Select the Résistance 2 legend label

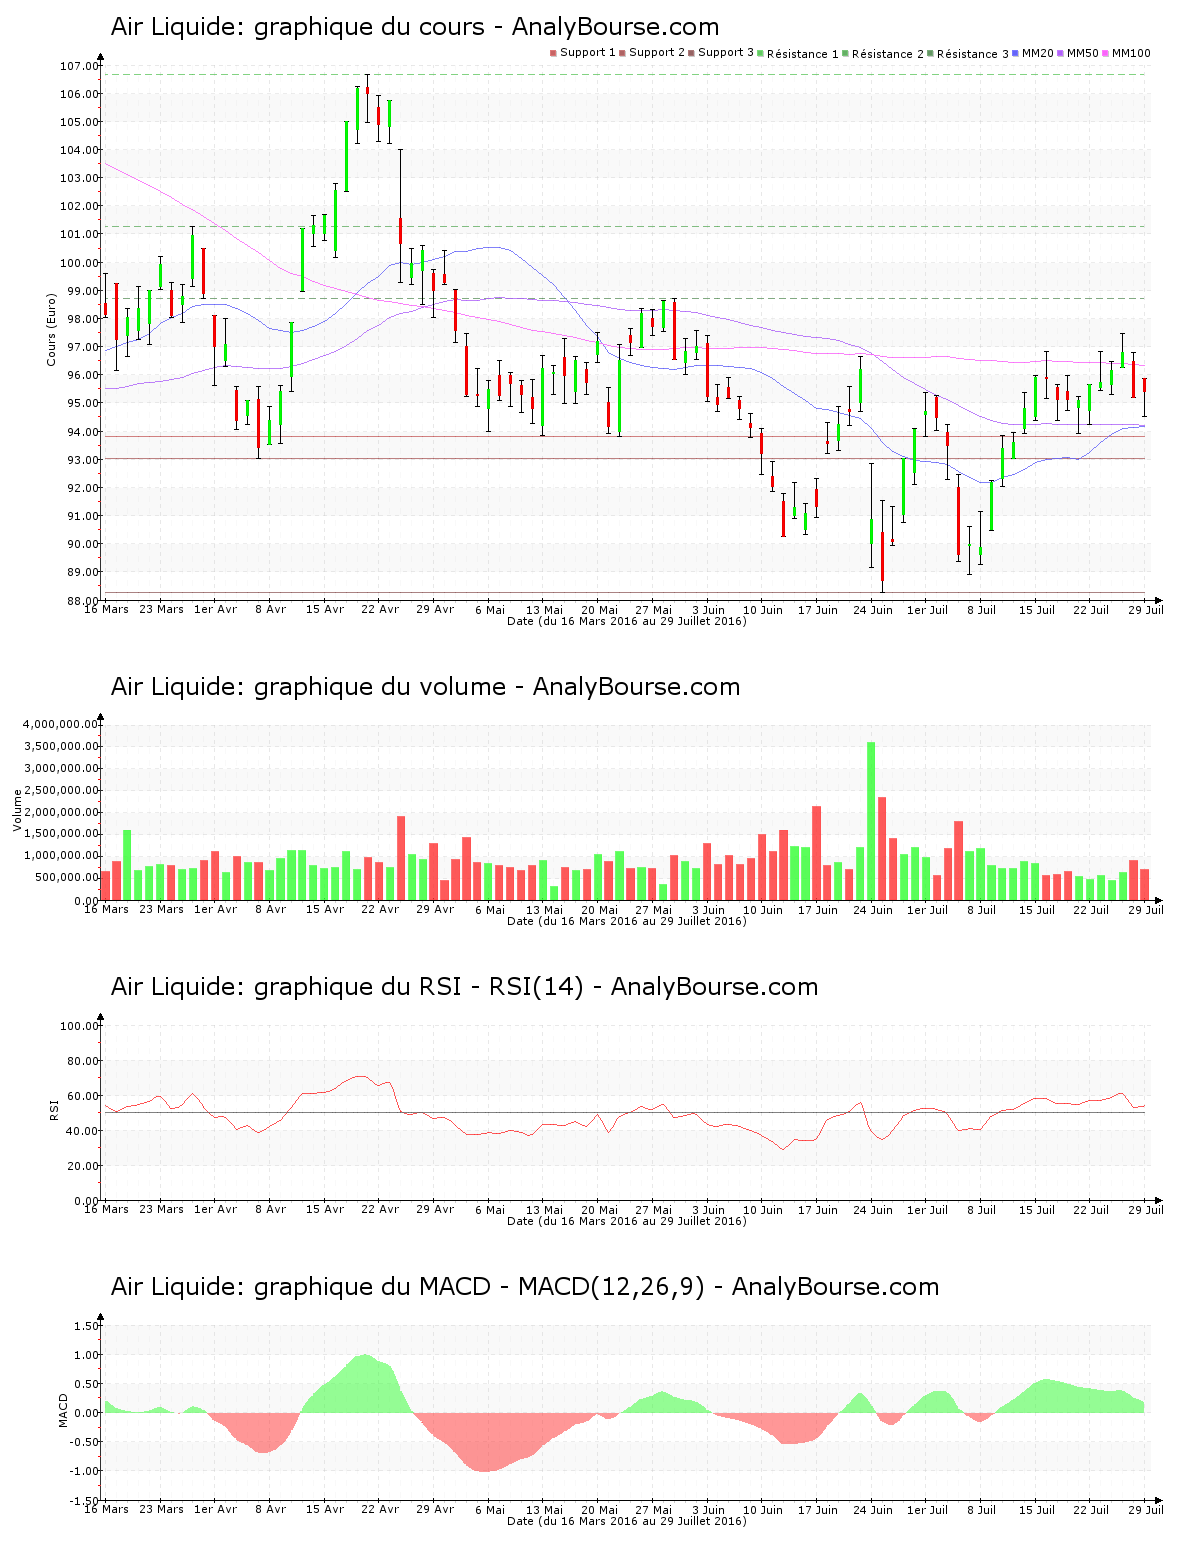[x=888, y=54]
